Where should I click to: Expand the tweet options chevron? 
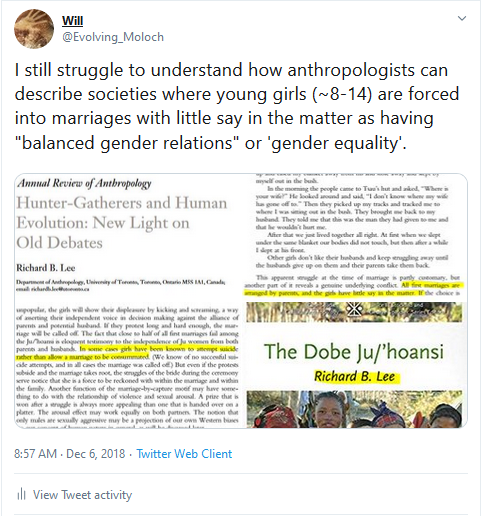pyautogui.click(x=462, y=18)
